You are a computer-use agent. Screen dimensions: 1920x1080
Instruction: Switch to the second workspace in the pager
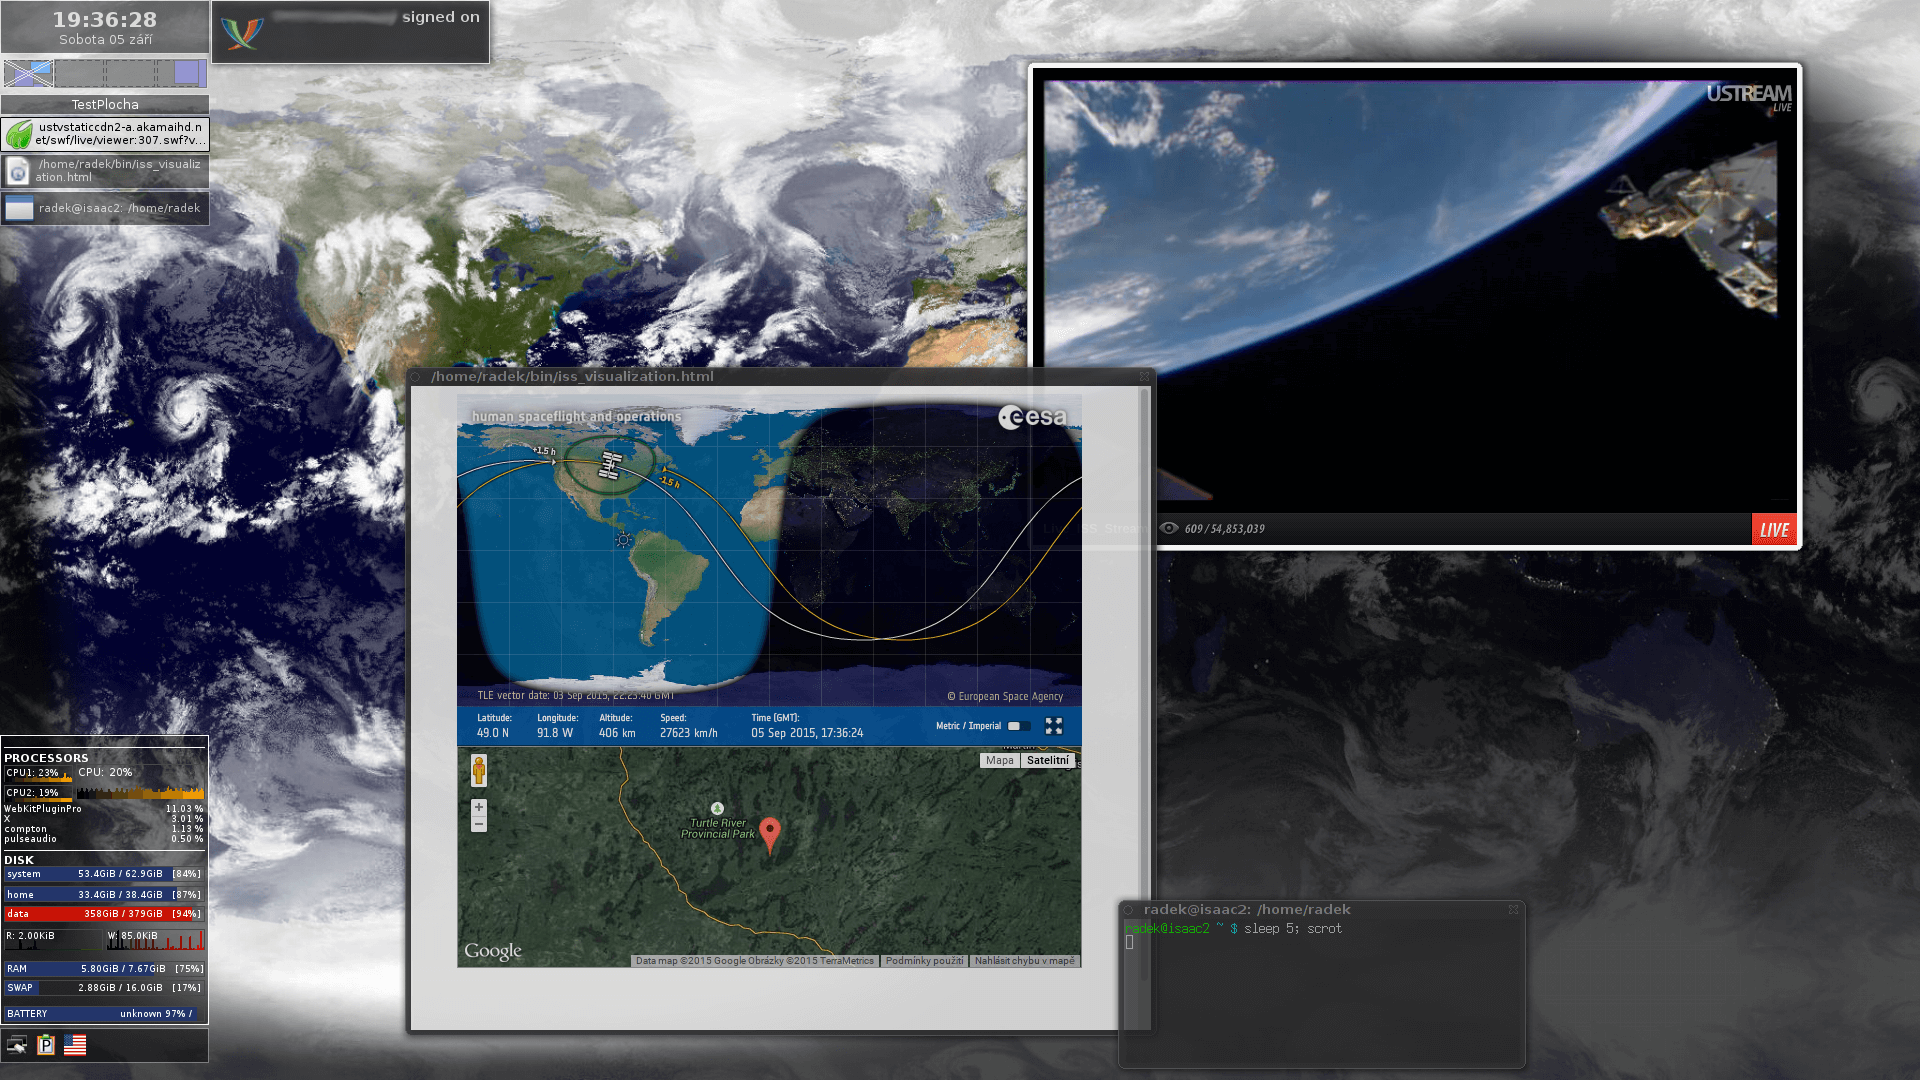tap(79, 72)
